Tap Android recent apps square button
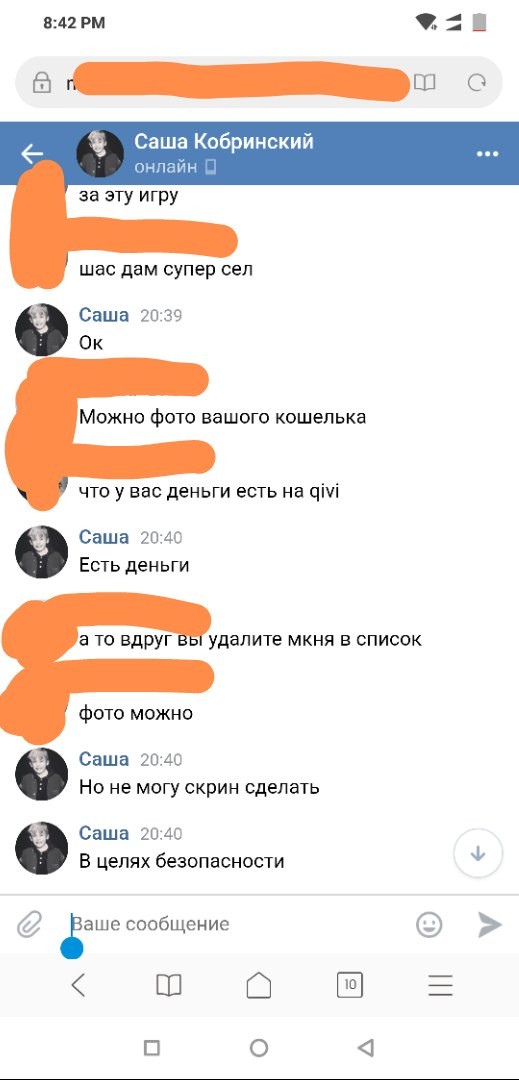This screenshot has width=519, height=1080. click(152, 1048)
